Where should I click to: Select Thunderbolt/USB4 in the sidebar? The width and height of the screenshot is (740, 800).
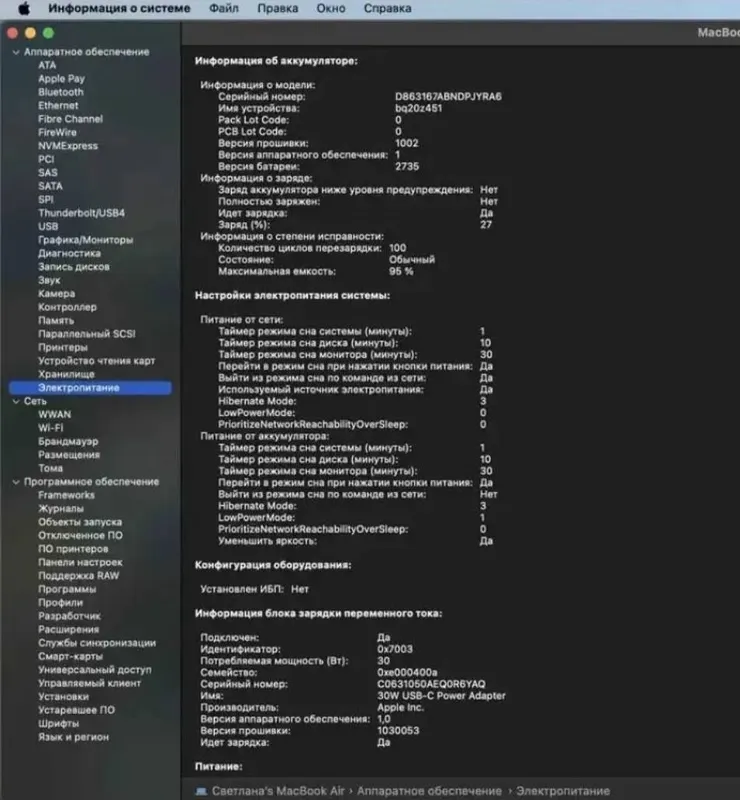[x=82, y=213]
